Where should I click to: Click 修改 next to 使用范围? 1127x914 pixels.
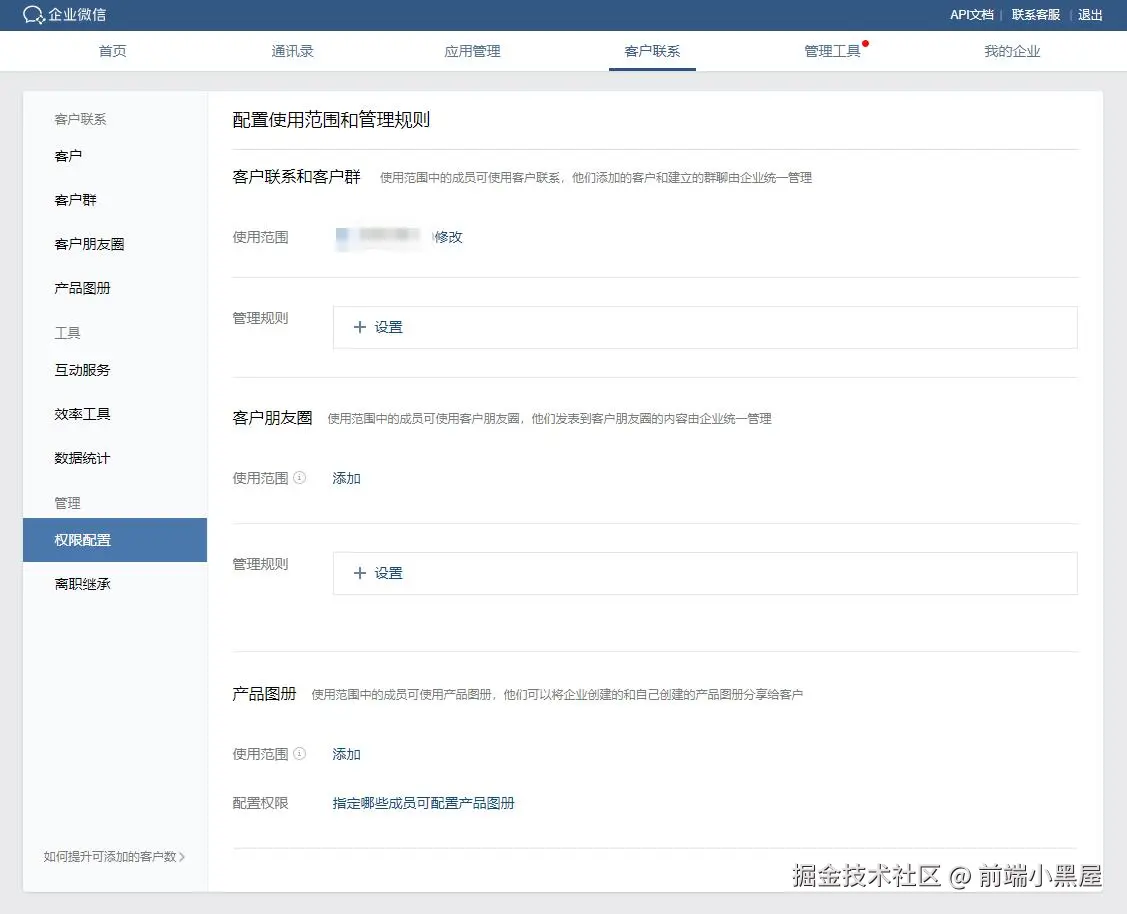point(448,236)
